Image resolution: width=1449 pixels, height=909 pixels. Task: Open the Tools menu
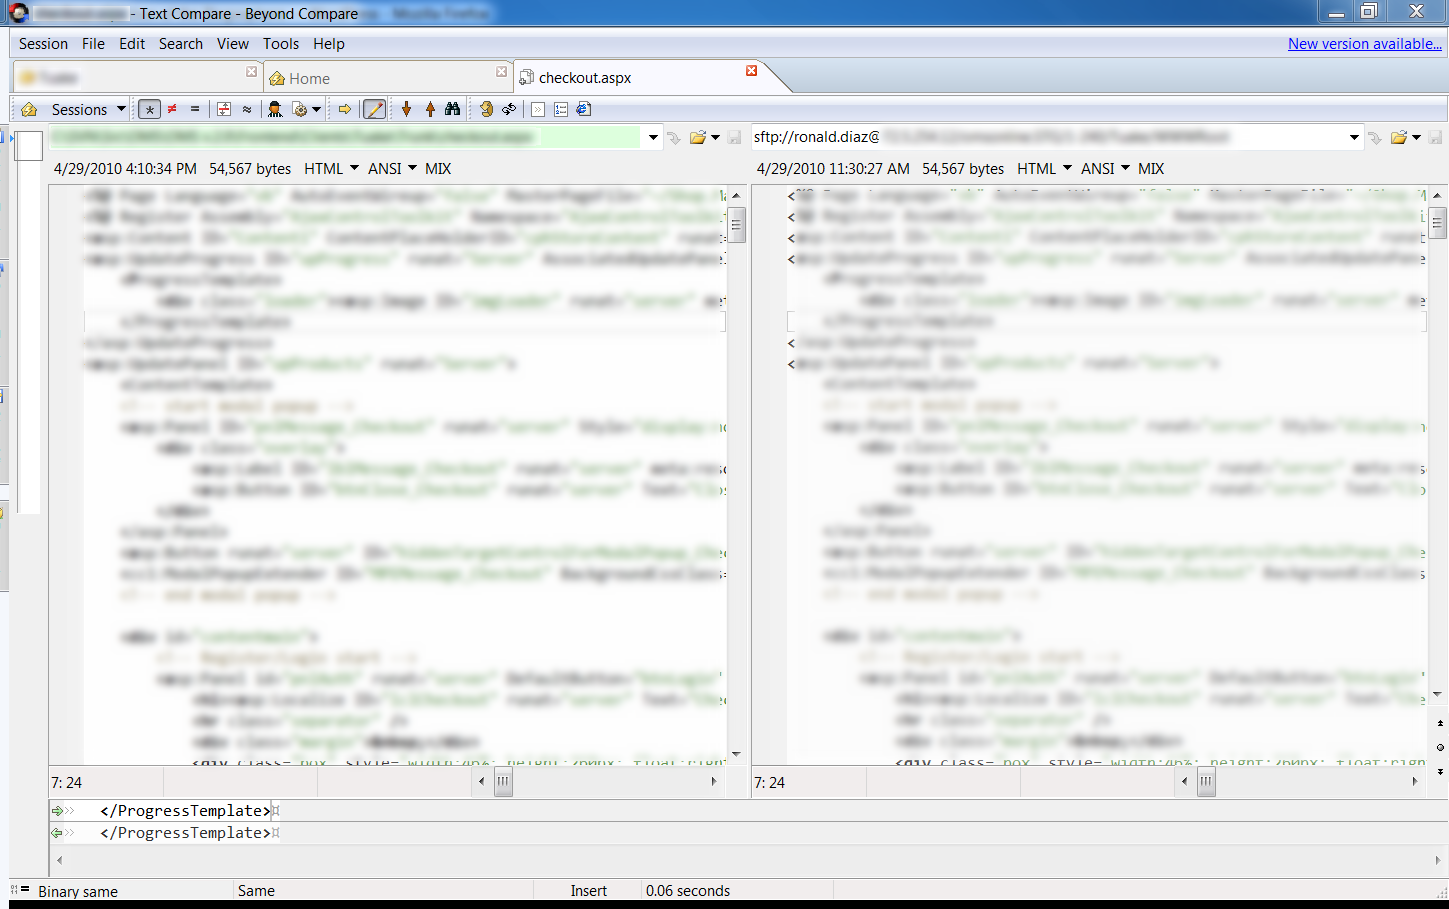281,44
